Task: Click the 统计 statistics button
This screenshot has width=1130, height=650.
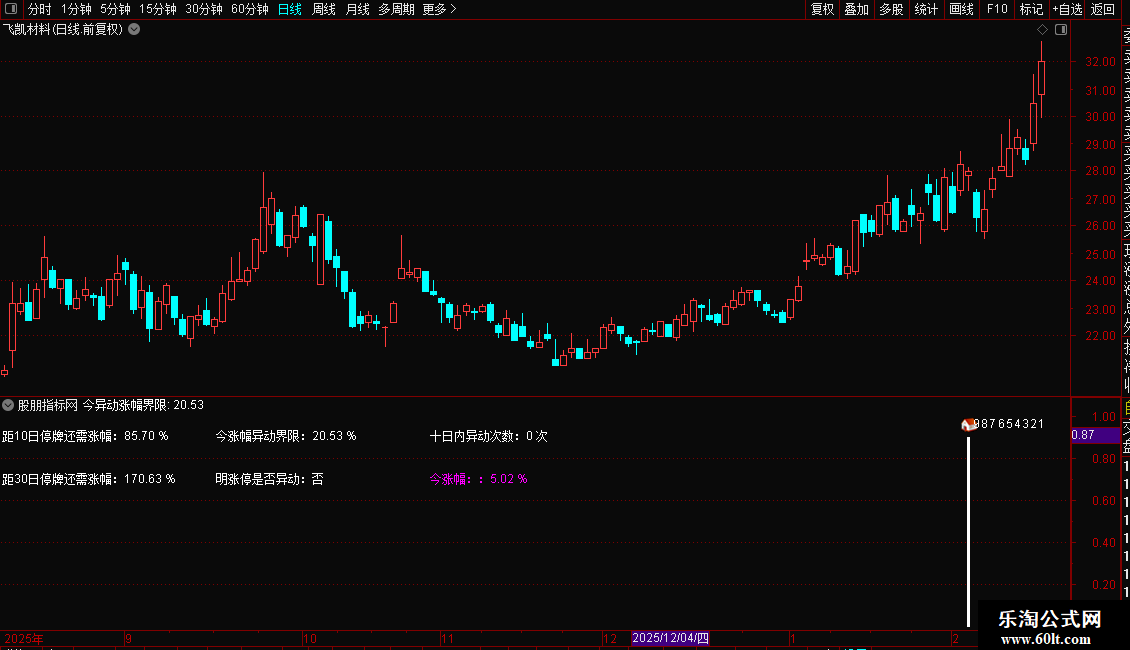Action: (x=926, y=9)
